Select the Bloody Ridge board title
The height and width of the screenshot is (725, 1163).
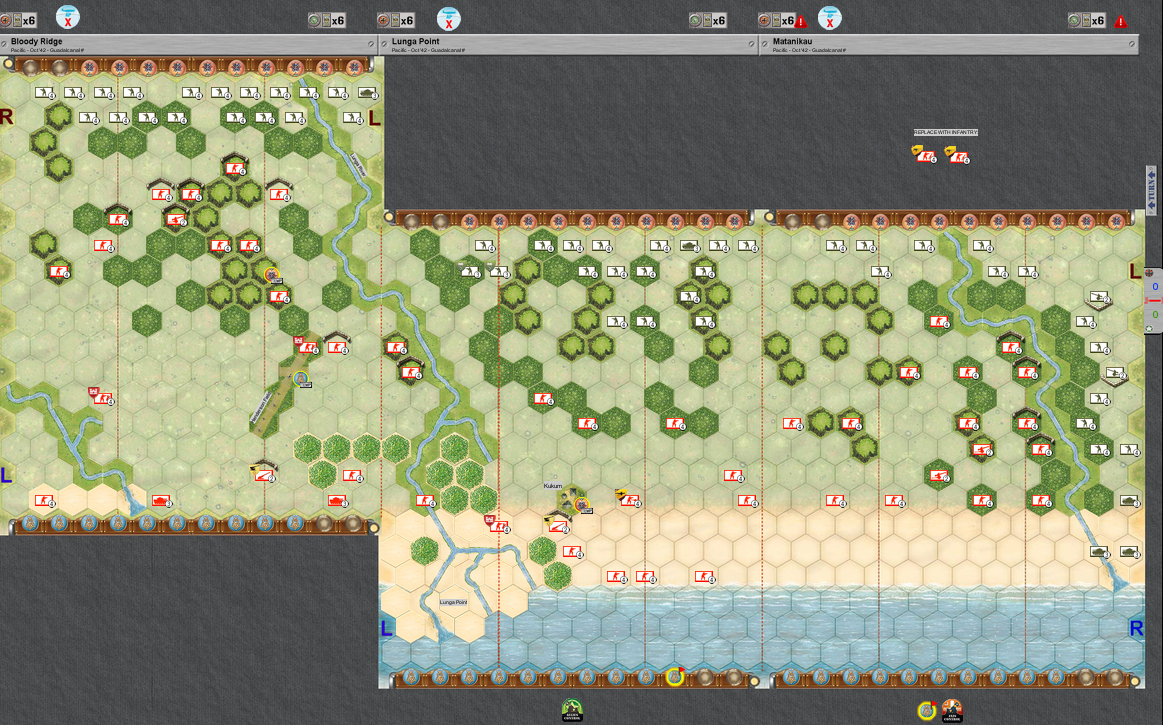tap(36, 42)
